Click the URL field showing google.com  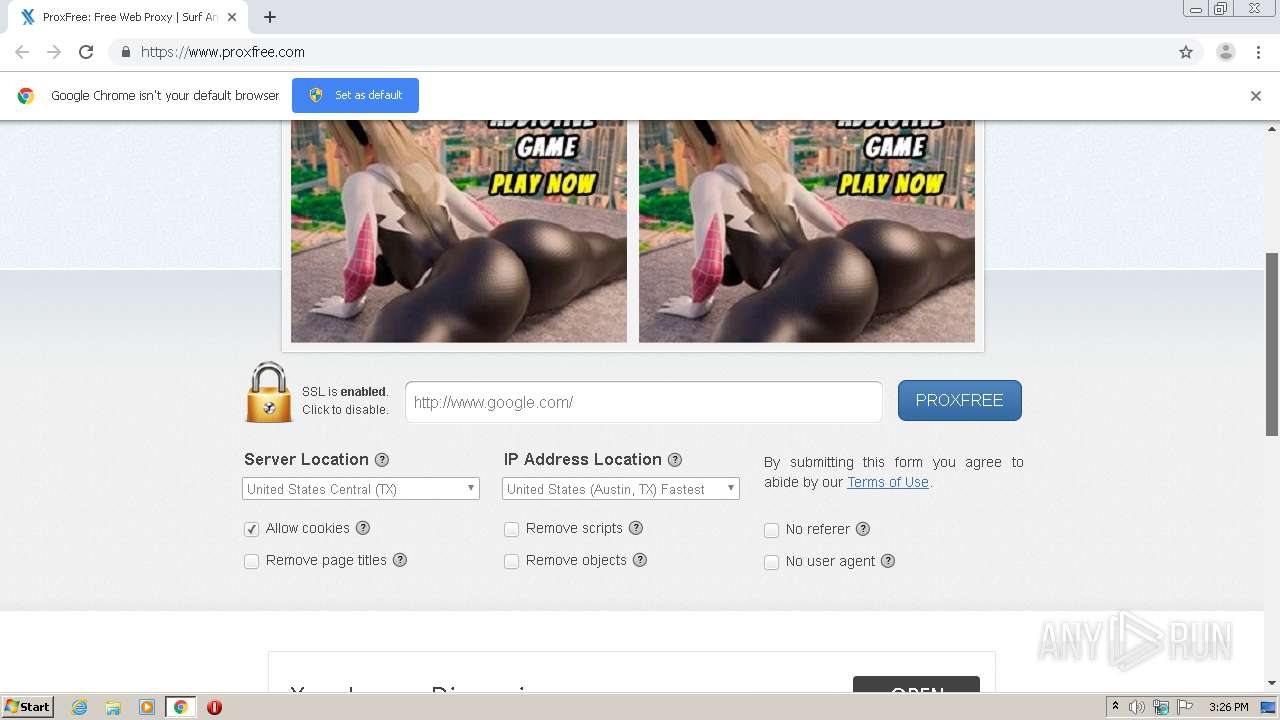(644, 402)
